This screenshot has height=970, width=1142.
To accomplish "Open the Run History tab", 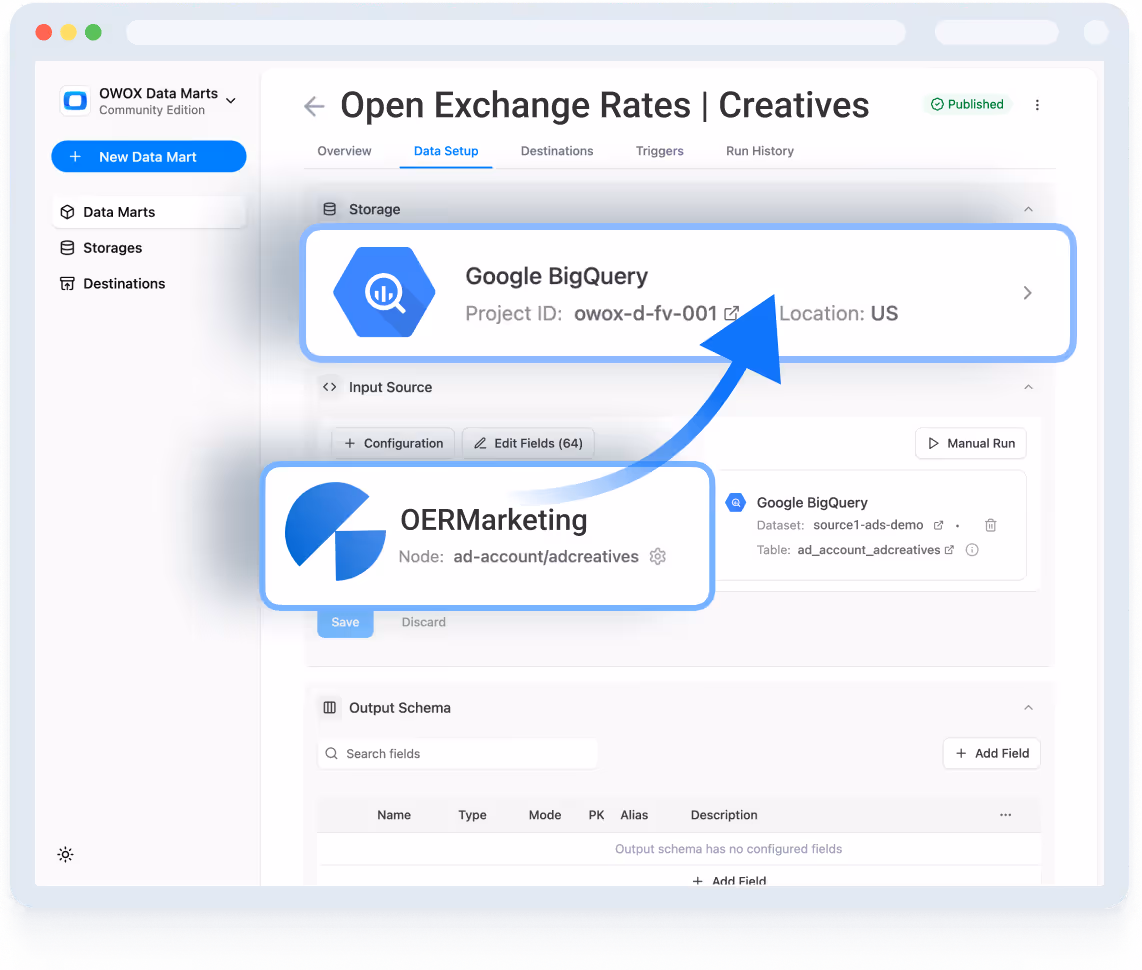I will point(760,151).
